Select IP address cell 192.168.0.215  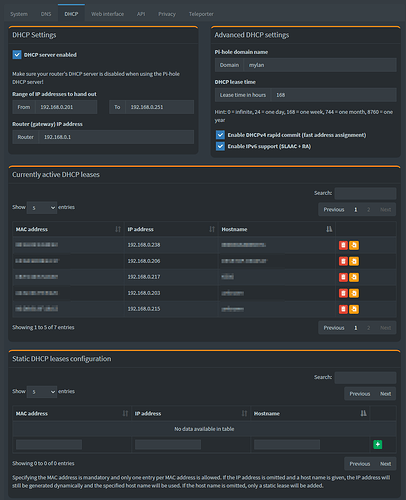(171, 309)
